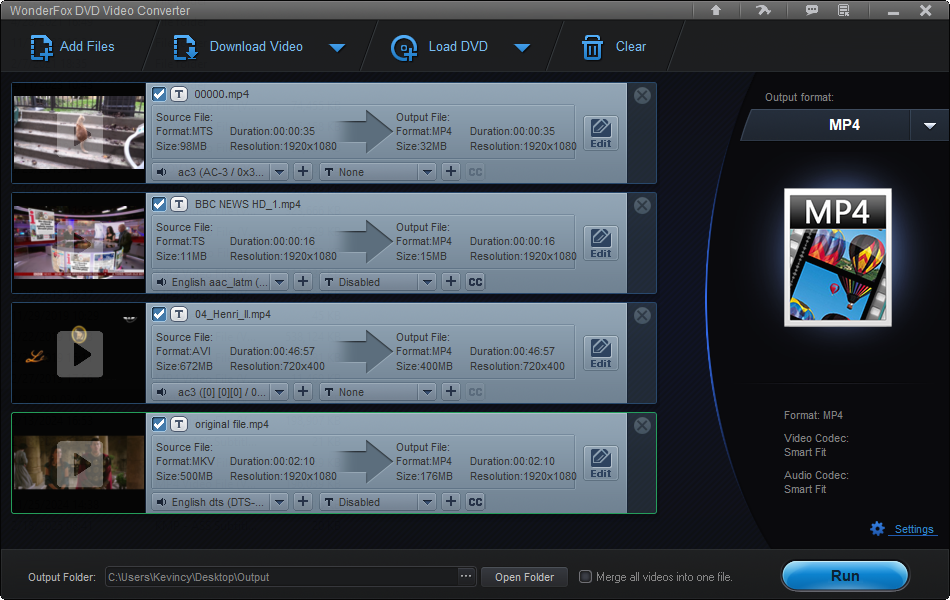The width and height of the screenshot is (950, 600).
Task: Add subtitle file to 04_Henri_ll.mp4
Action: pyautogui.click(x=451, y=392)
